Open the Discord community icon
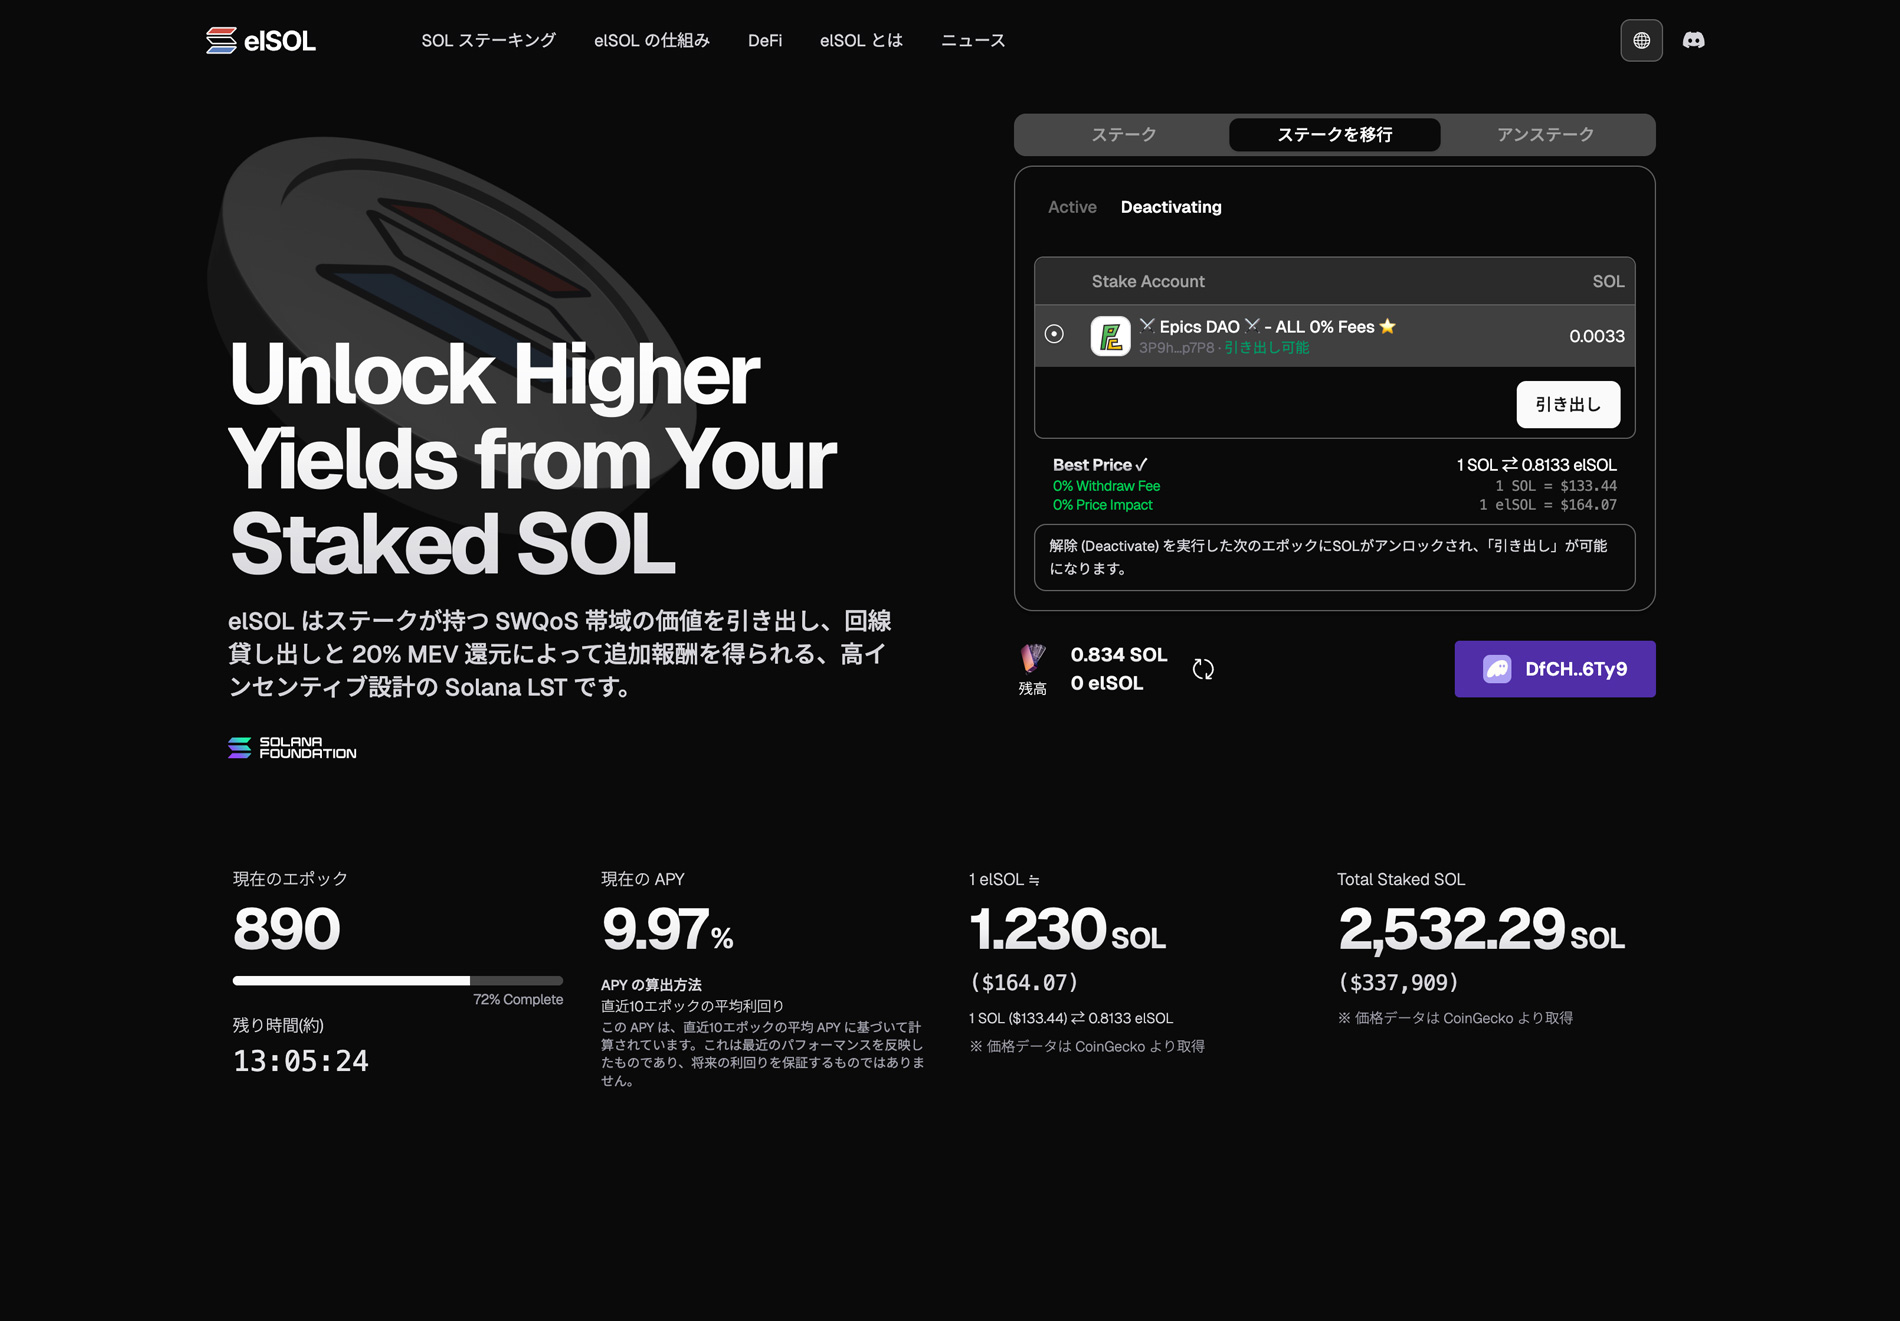The width and height of the screenshot is (1900, 1321). [1693, 41]
